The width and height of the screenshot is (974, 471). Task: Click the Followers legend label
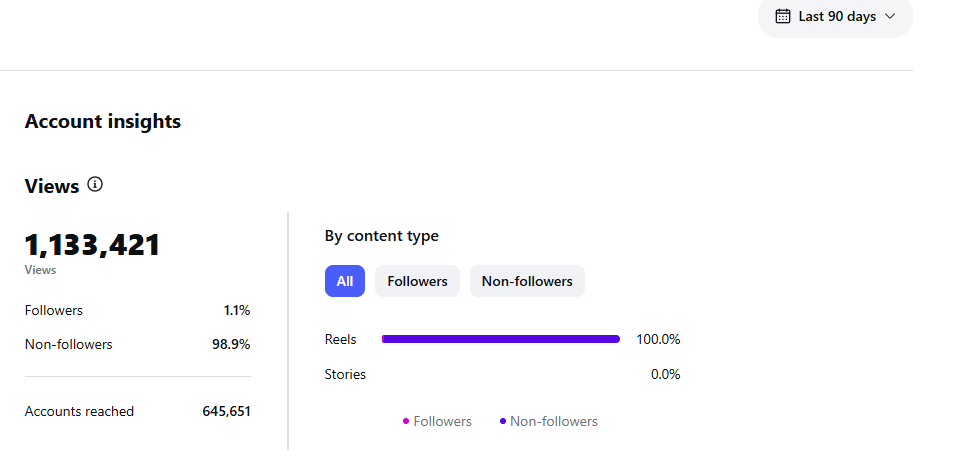pos(442,421)
